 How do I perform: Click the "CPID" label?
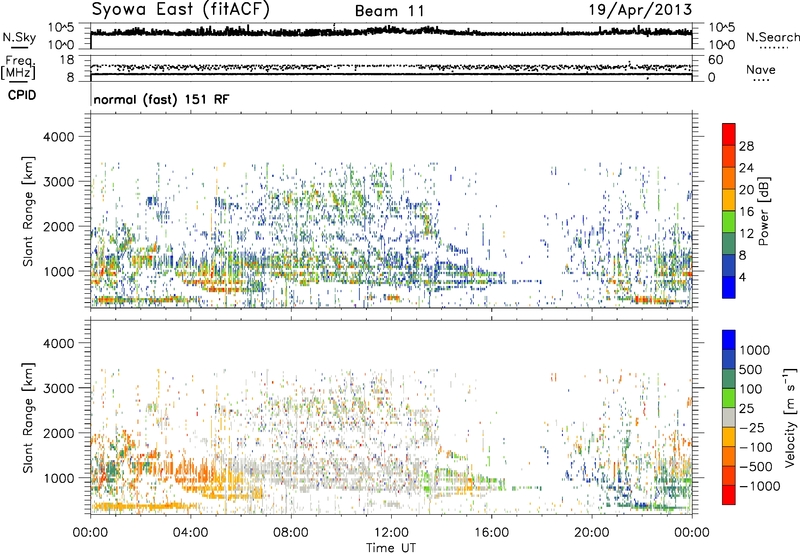click(22, 95)
